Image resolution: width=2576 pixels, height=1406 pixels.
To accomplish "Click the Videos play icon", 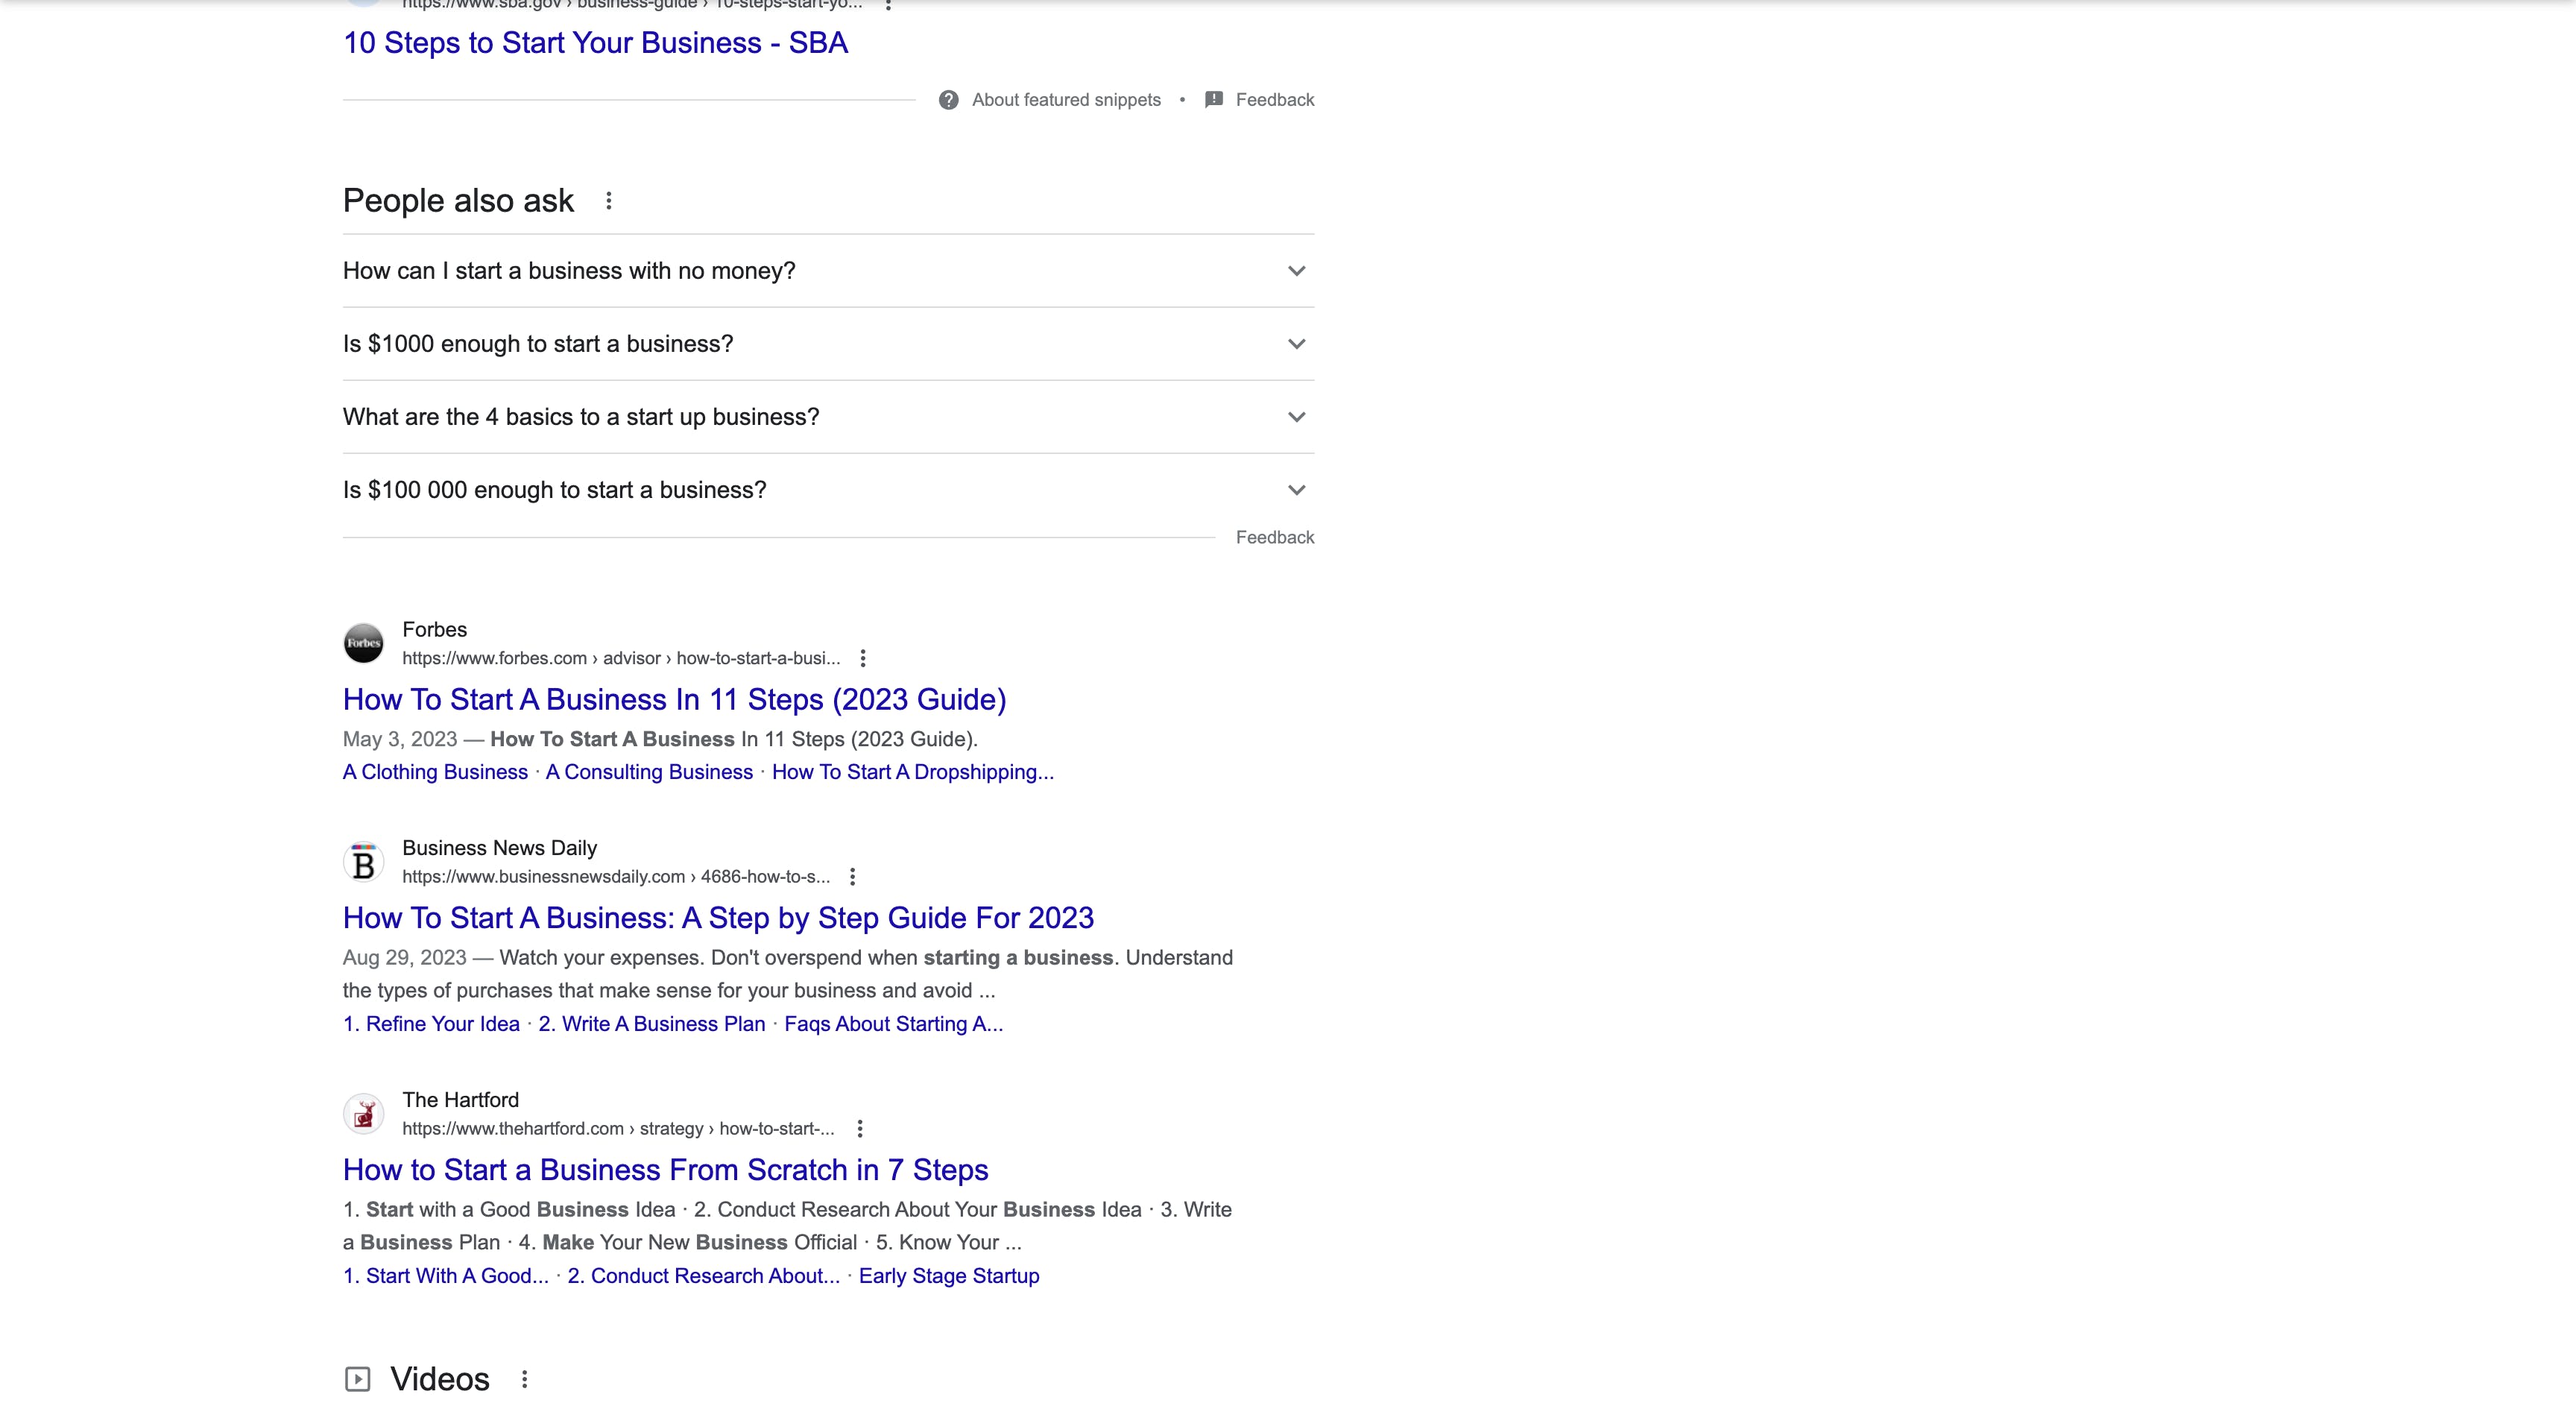I will 357,1379.
